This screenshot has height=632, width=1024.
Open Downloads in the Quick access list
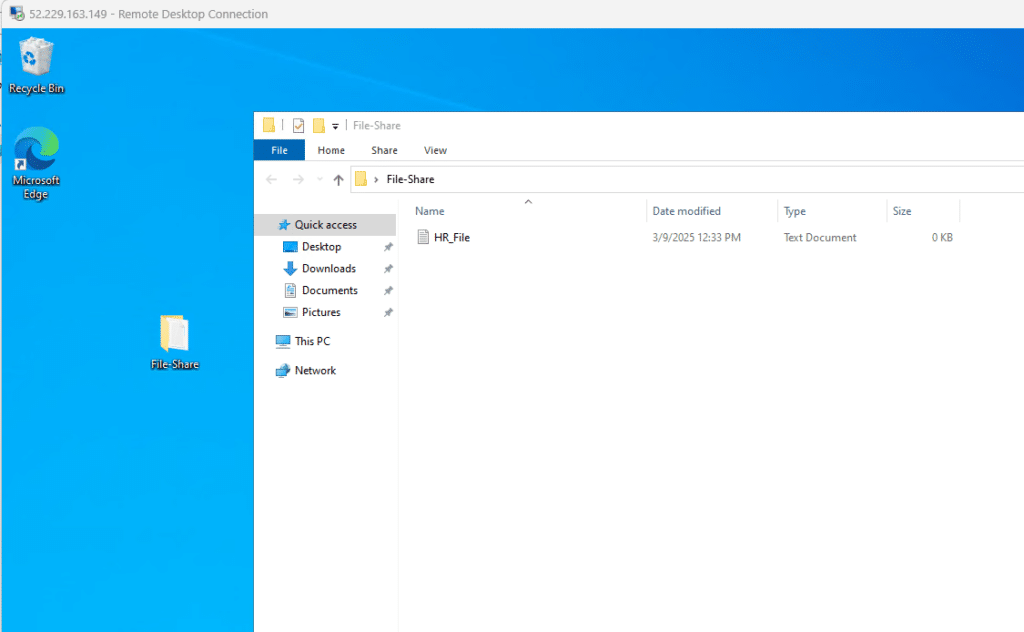pos(328,268)
